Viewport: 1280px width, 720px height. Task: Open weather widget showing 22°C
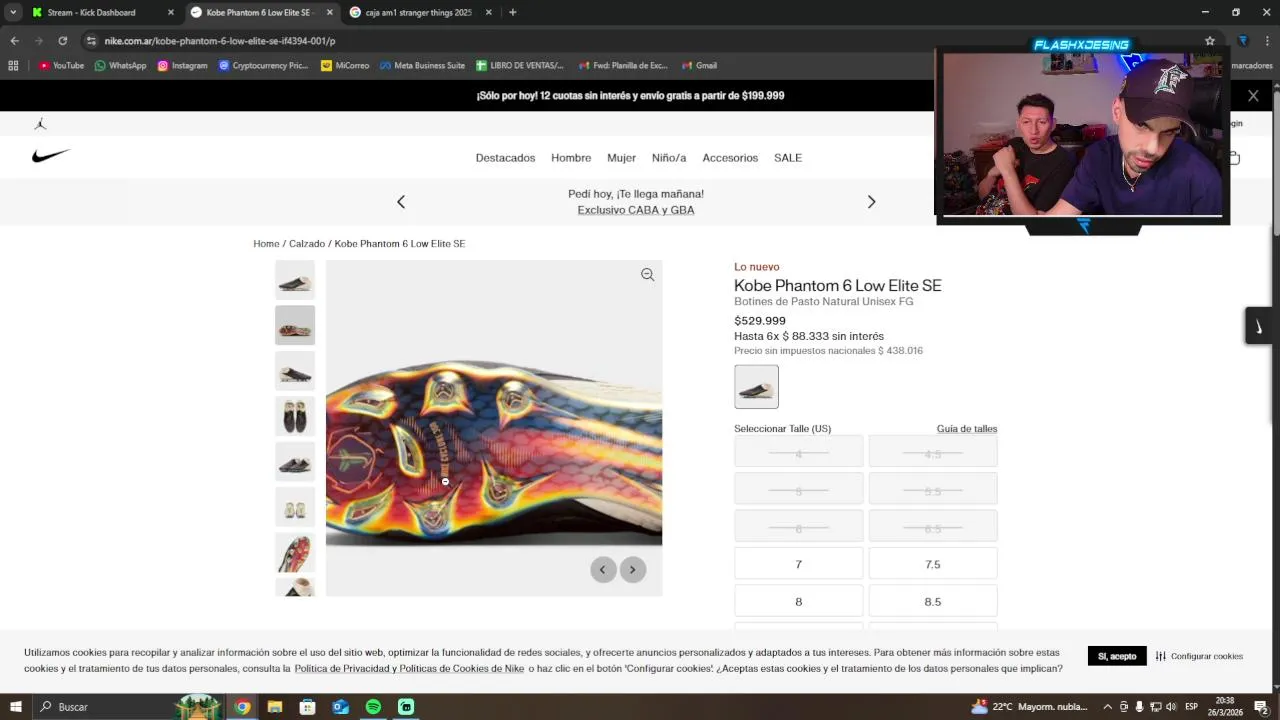click(1029, 707)
